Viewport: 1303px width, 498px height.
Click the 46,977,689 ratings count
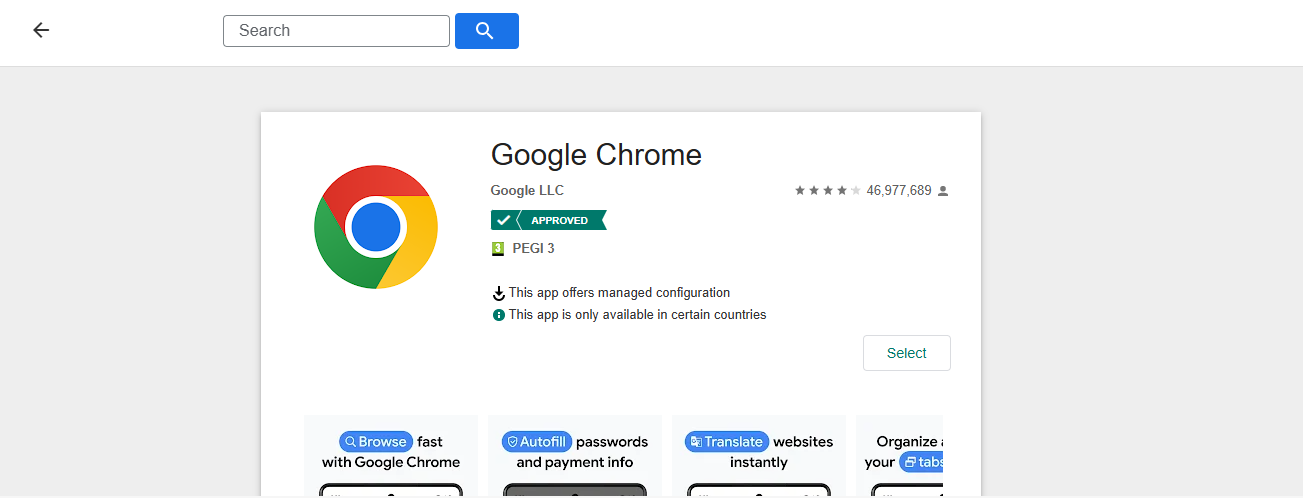[x=899, y=190]
